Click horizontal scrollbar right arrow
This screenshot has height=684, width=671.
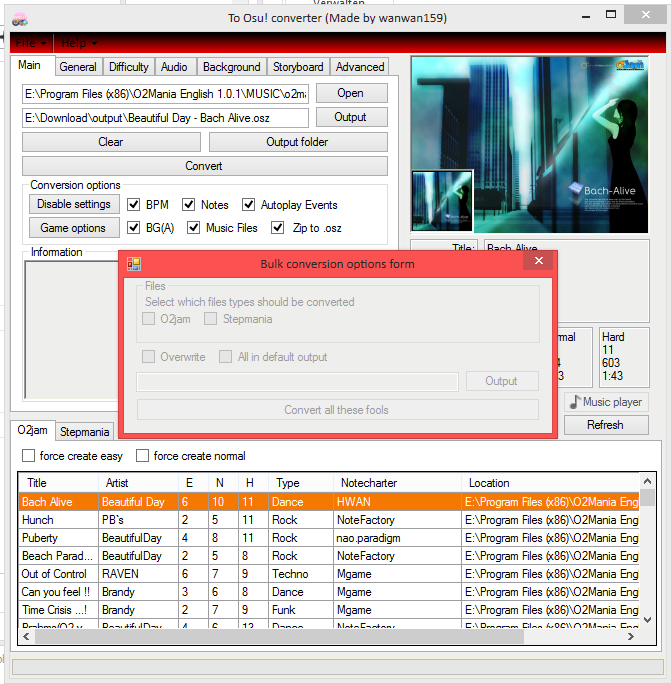(631, 636)
